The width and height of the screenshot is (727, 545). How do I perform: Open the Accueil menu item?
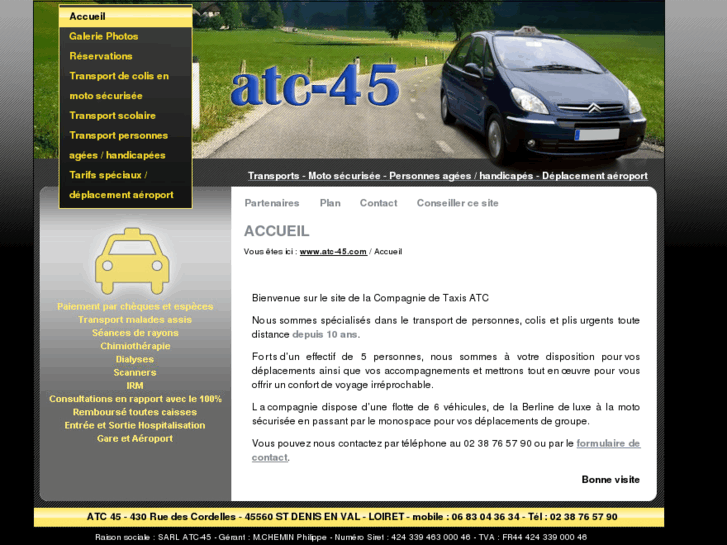click(x=126, y=17)
